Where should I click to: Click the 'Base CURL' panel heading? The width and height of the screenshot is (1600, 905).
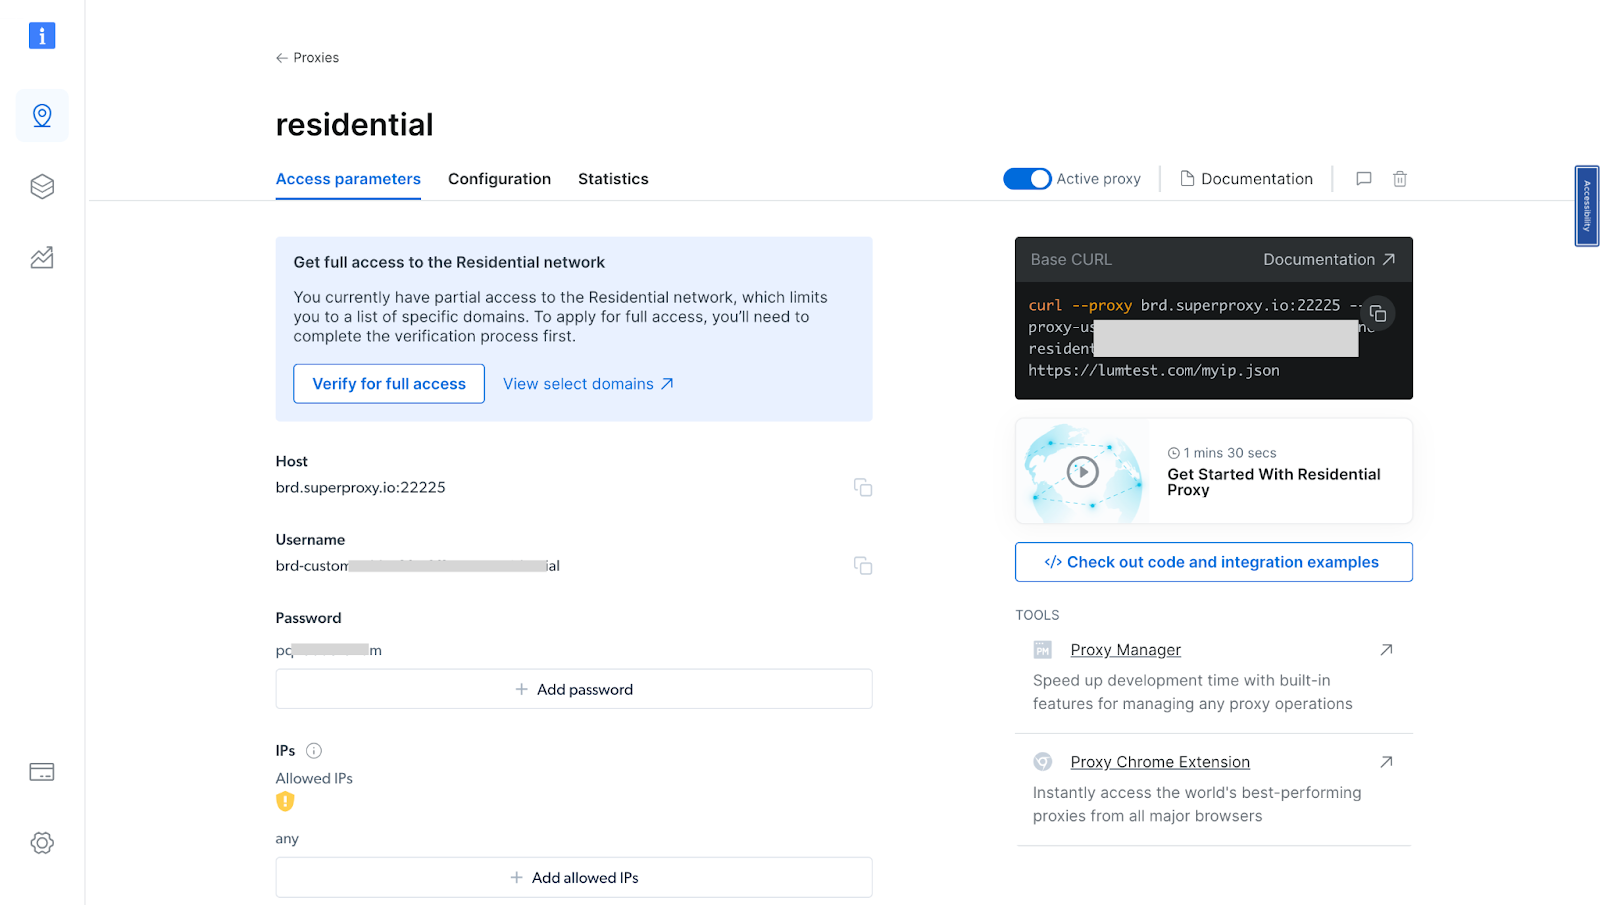(1071, 260)
